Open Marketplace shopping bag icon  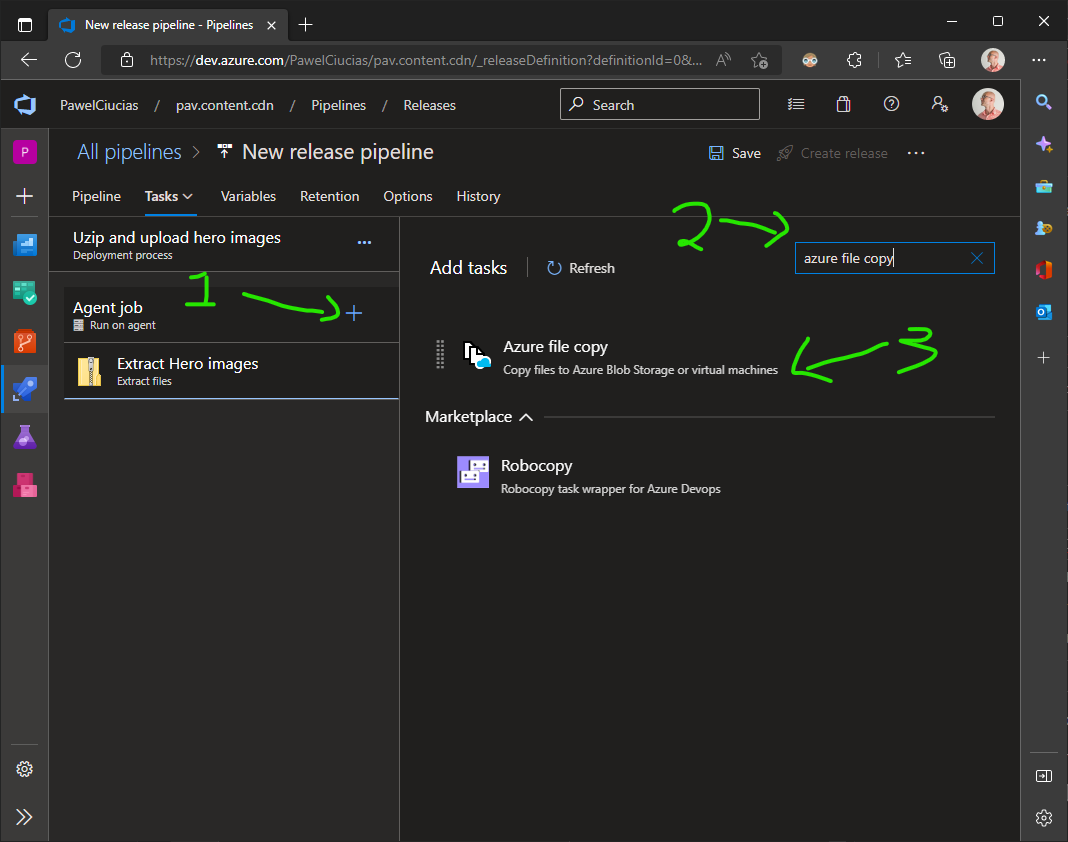coord(843,104)
